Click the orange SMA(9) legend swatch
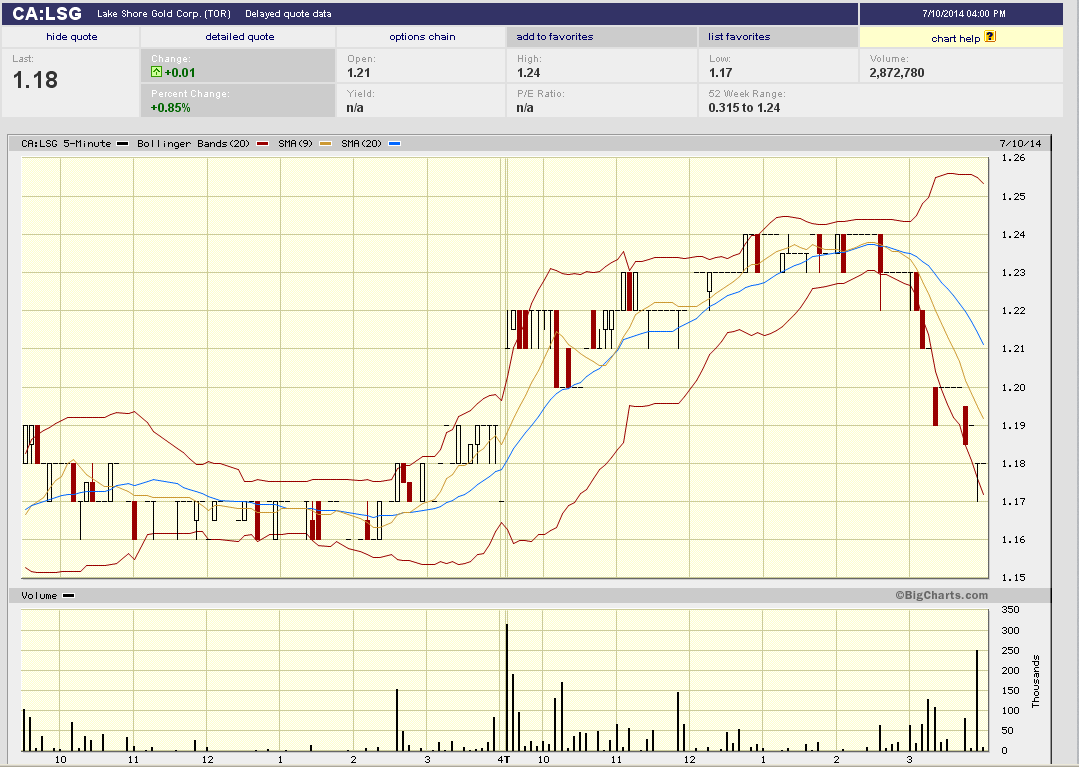The image size is (1079, 767). tap(325, 144)
